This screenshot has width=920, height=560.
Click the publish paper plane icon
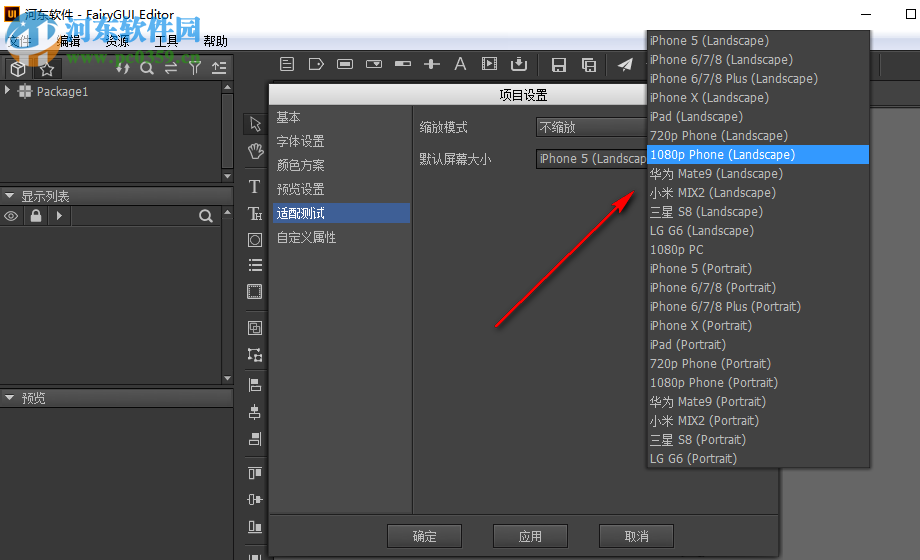(625, 65)
